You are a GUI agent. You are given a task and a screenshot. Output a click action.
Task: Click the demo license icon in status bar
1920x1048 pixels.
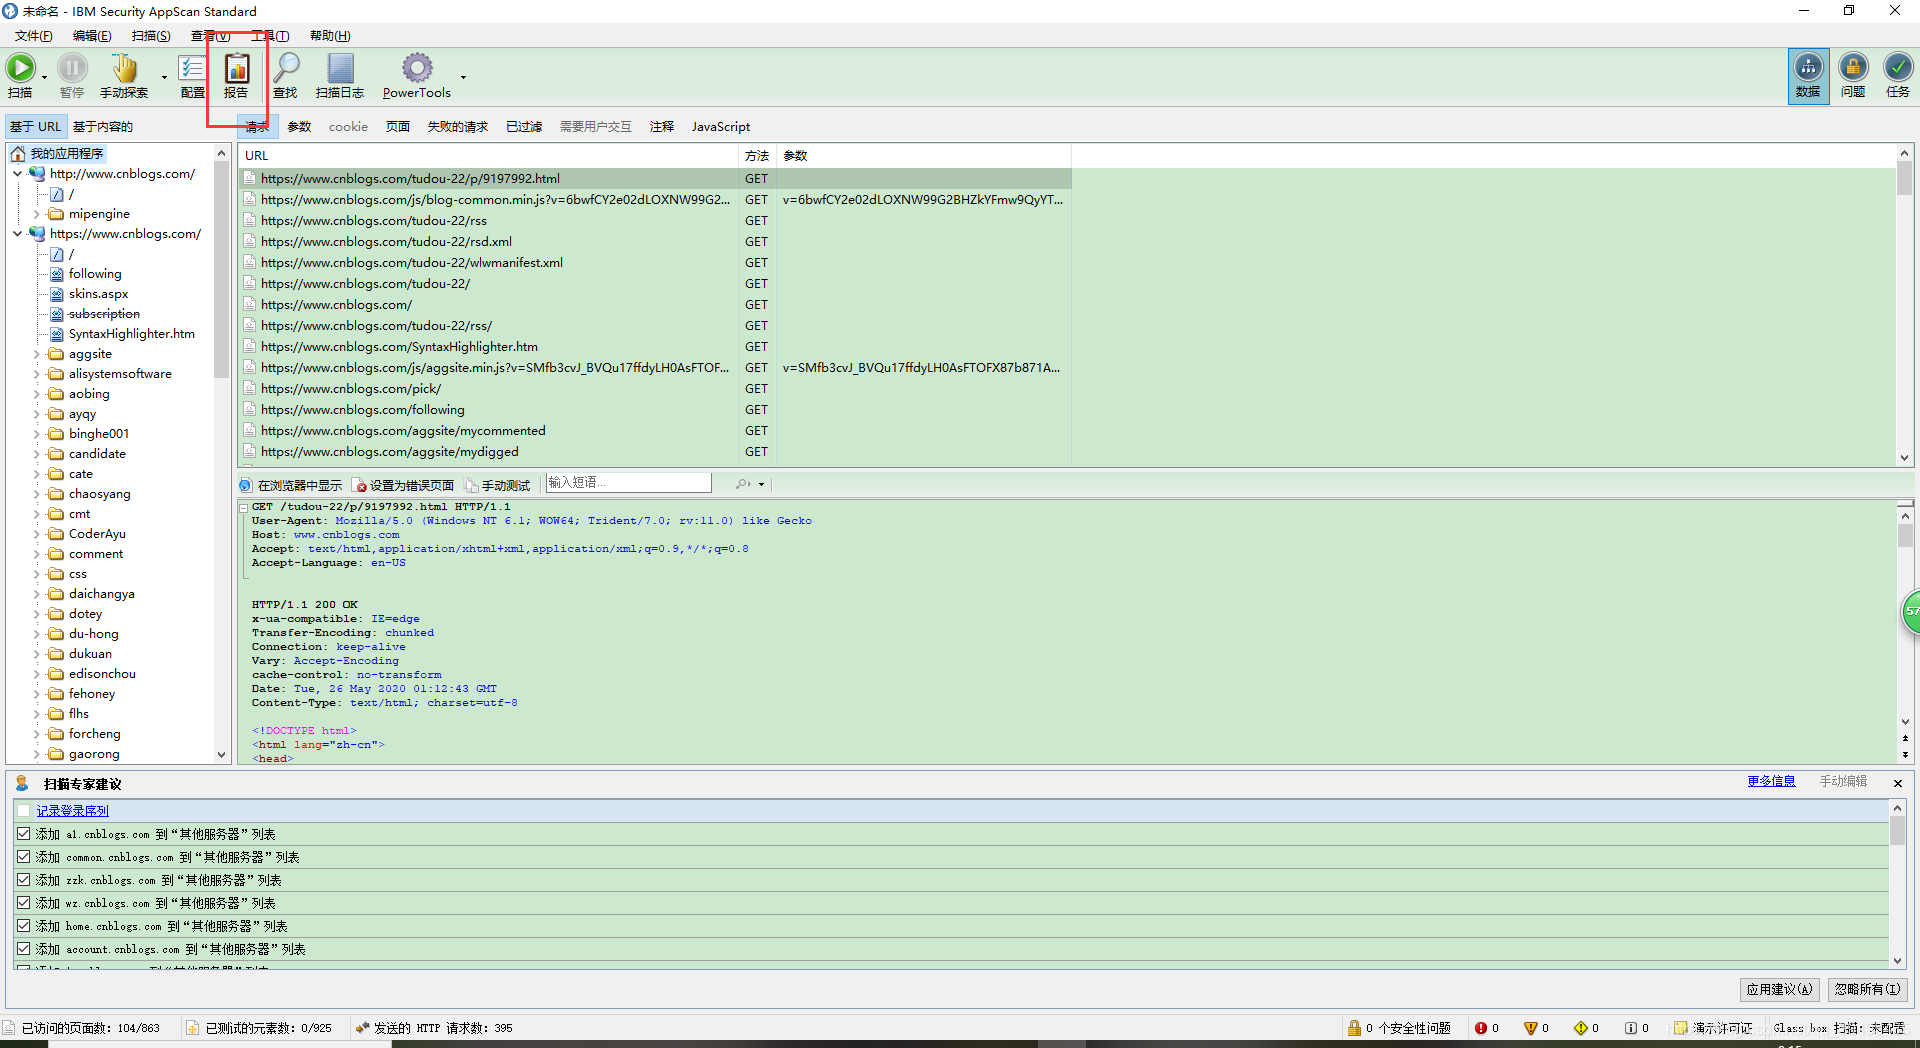[x=1681, y=1028]
